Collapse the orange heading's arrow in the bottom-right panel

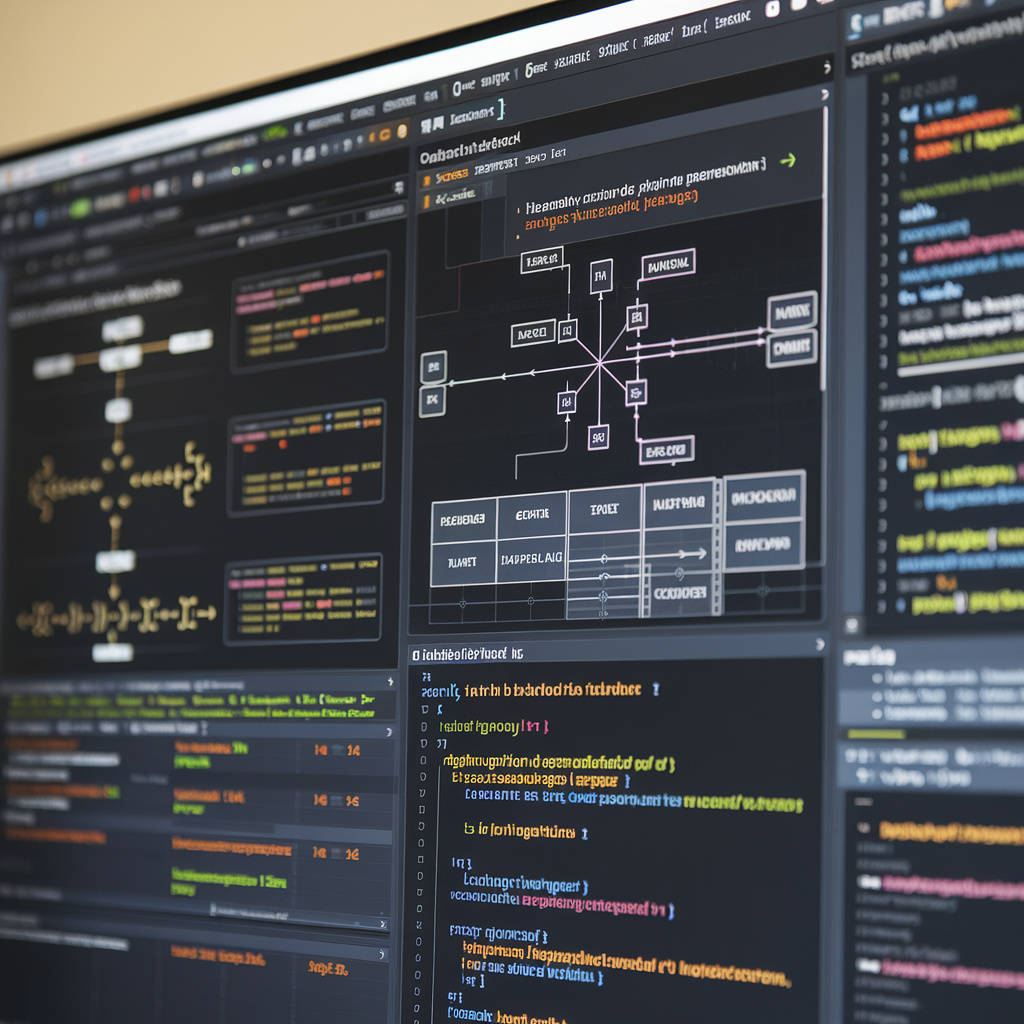863,828
